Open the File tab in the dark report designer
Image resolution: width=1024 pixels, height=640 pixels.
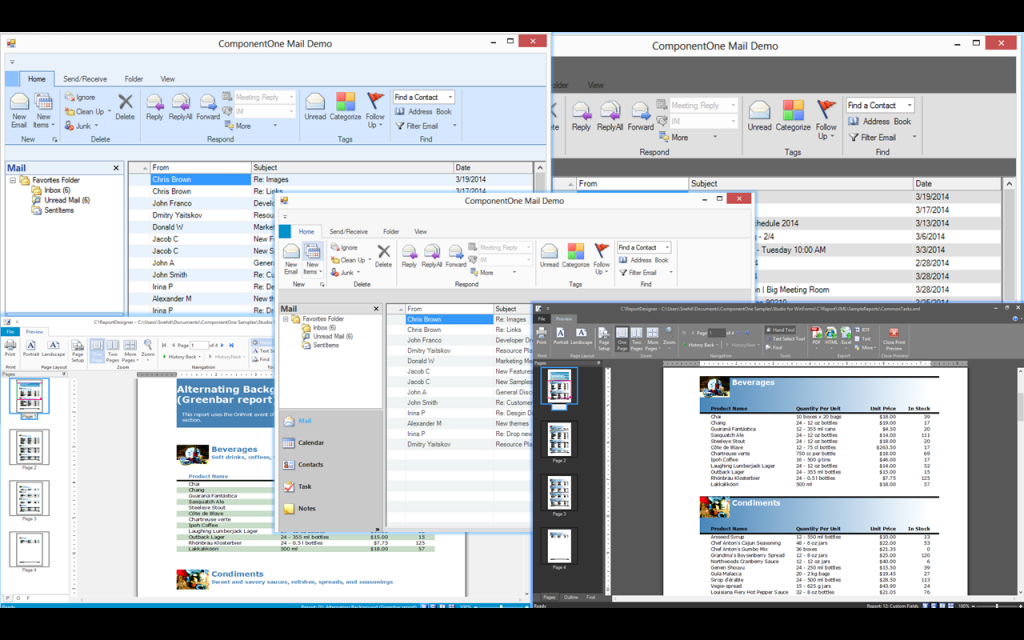click(541, 319)
